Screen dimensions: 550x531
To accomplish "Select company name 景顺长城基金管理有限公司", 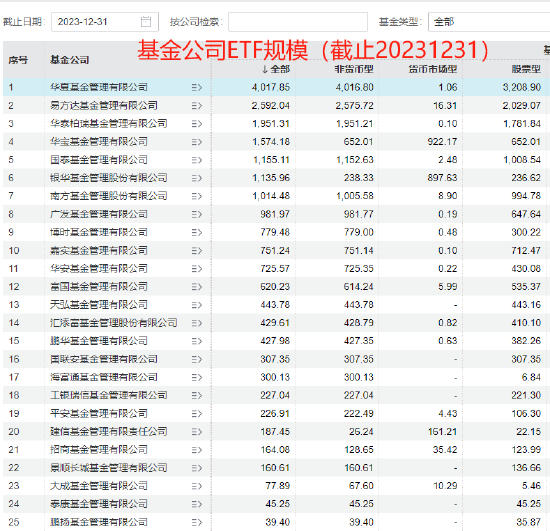I will [x=108, y=468].
